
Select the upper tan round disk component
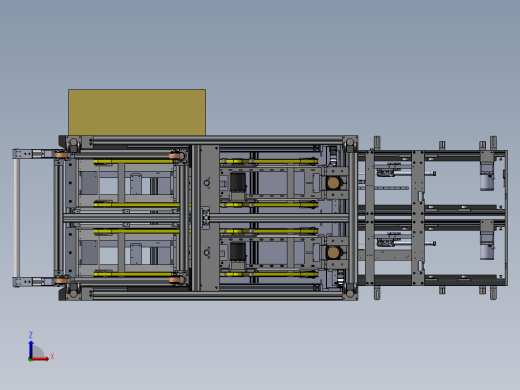click(x=333, y=183)
